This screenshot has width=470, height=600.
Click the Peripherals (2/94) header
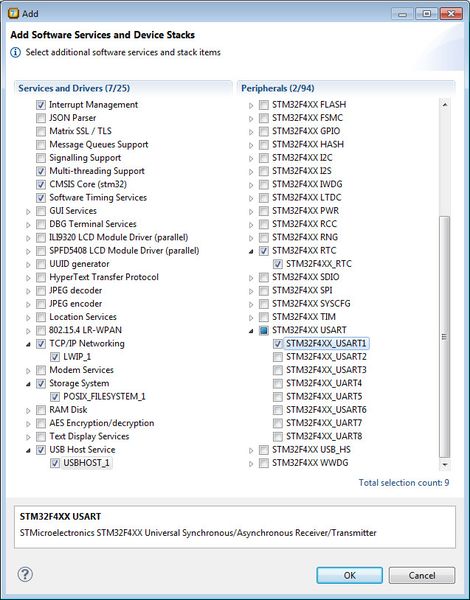pos(278,88)
